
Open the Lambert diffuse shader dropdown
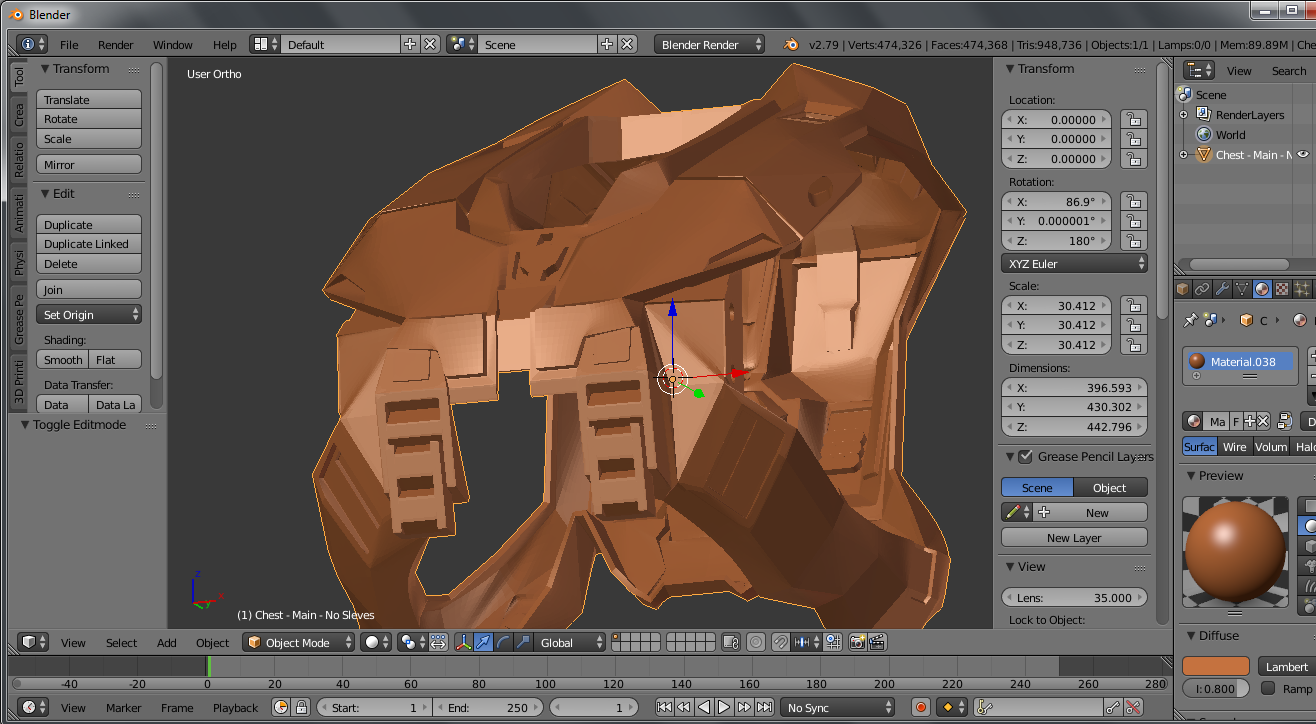pos(1287,666)
